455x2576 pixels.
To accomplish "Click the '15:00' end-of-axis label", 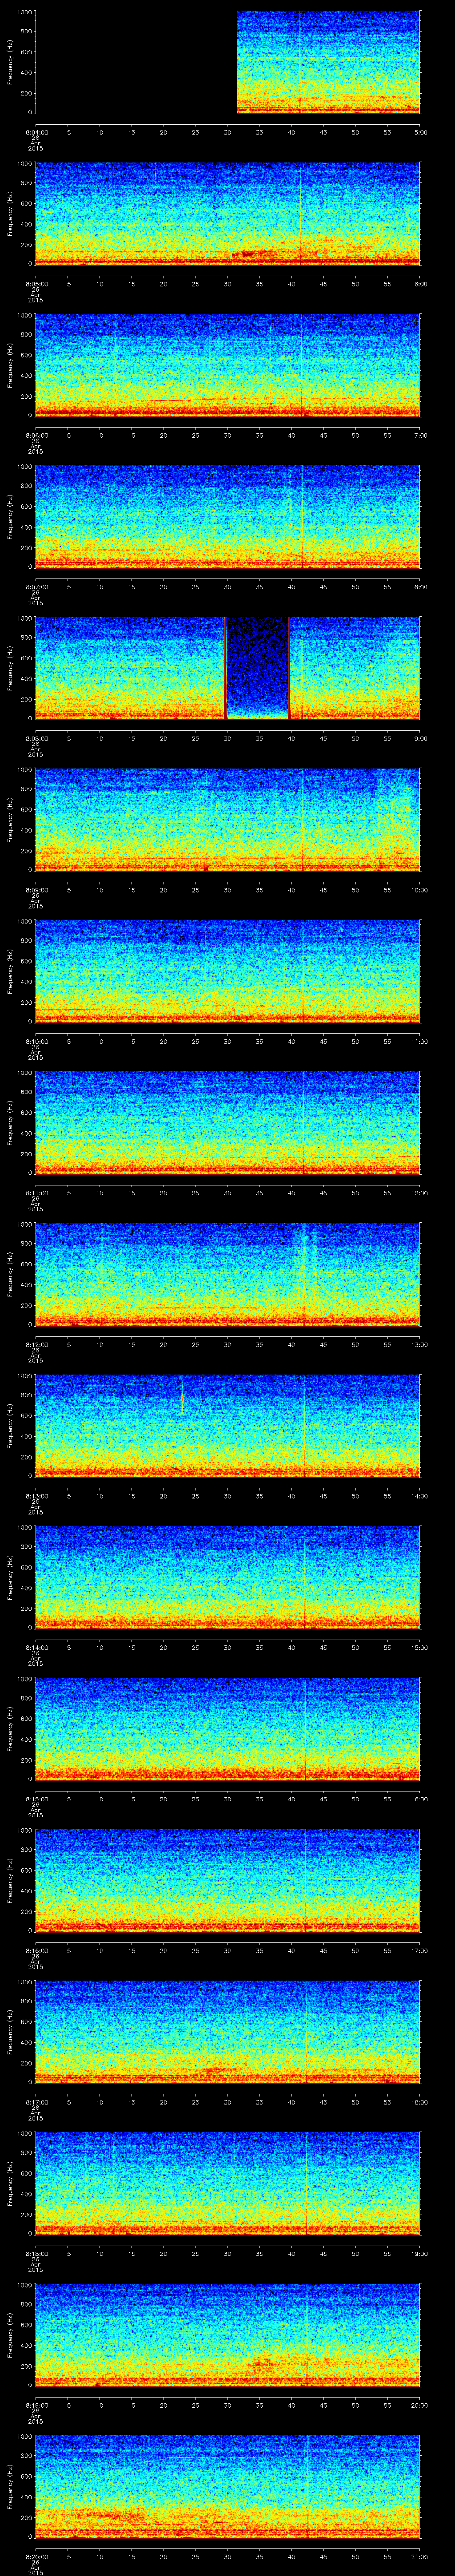I will (420, 1647).
